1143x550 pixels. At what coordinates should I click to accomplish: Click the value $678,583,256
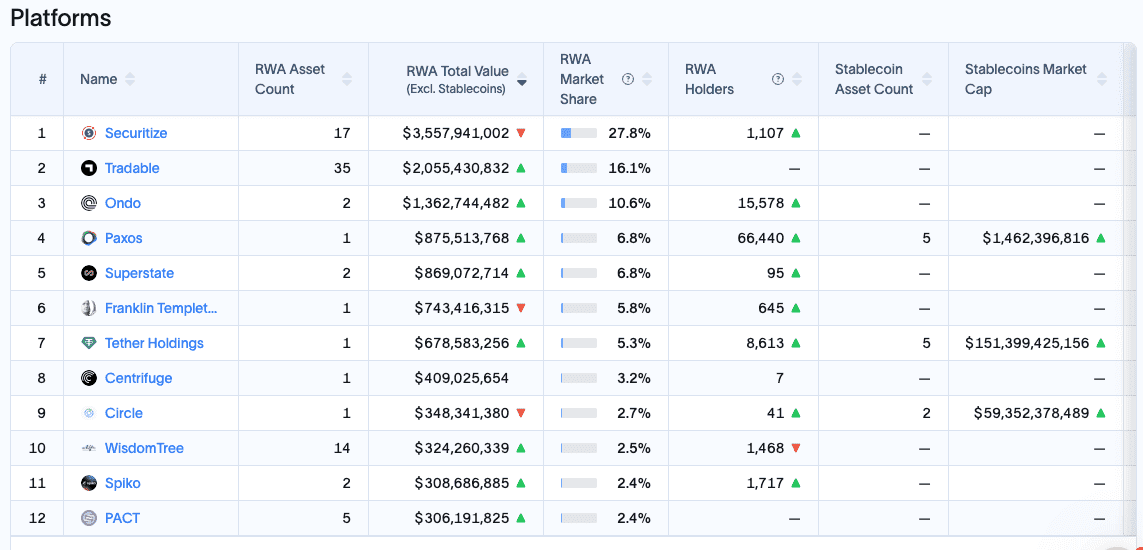(462, 343)
